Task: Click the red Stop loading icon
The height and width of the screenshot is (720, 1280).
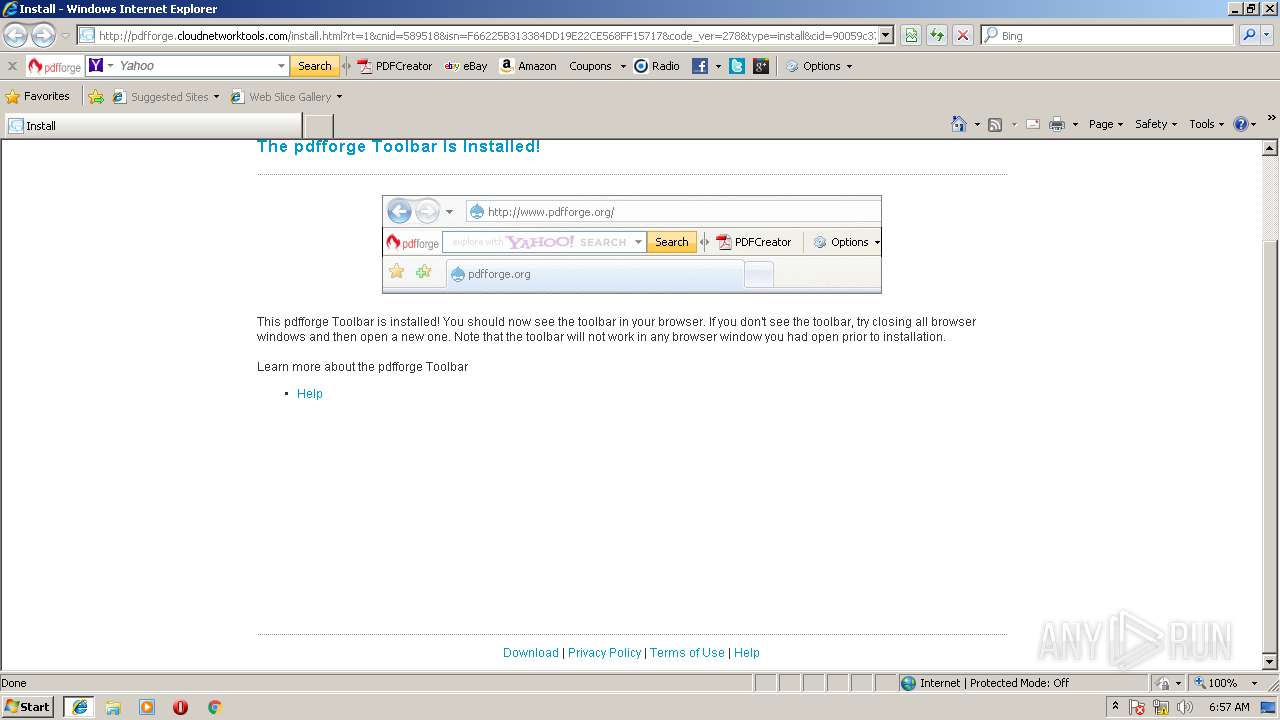Action: (x=963, y=36)
